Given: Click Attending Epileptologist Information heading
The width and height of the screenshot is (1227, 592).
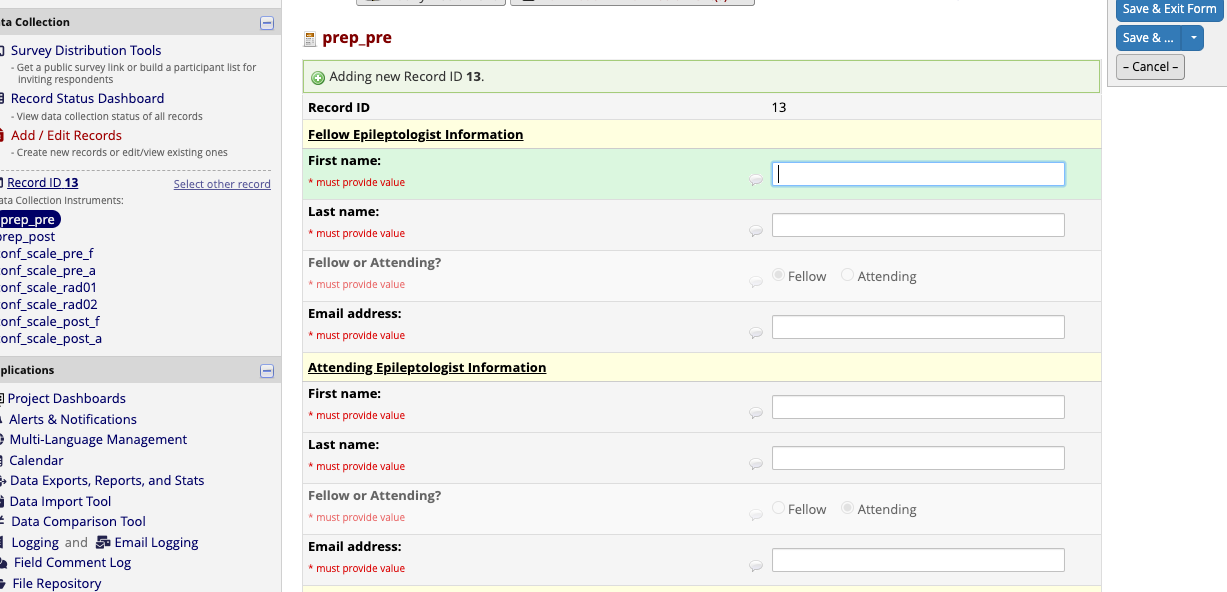Looking at the screenshot, I should [427, 367].
